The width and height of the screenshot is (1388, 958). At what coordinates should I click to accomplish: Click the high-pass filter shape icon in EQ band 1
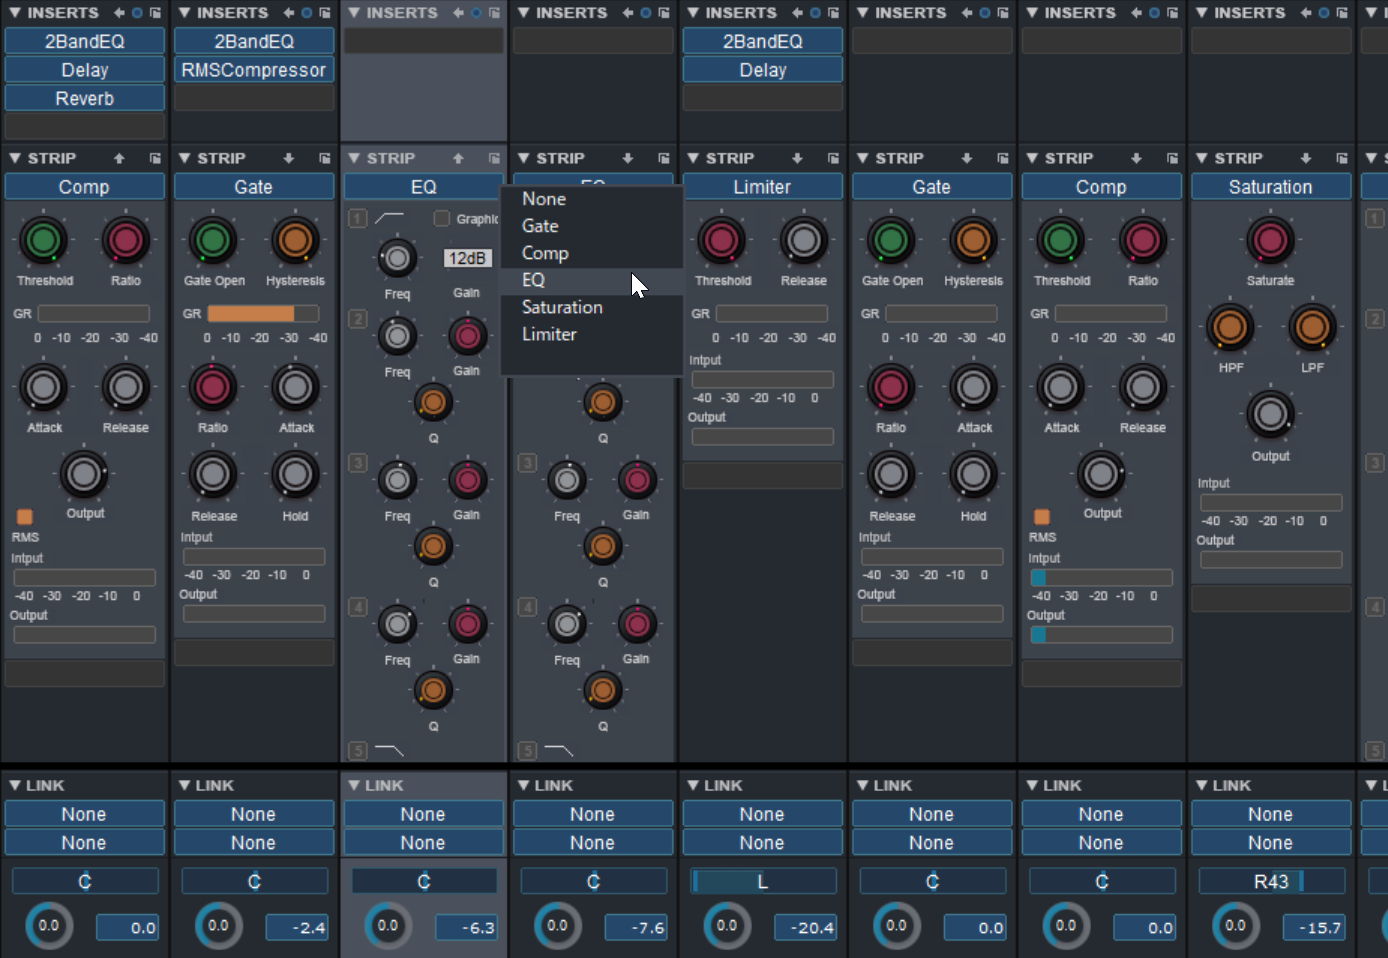click(x=389, y=217)
